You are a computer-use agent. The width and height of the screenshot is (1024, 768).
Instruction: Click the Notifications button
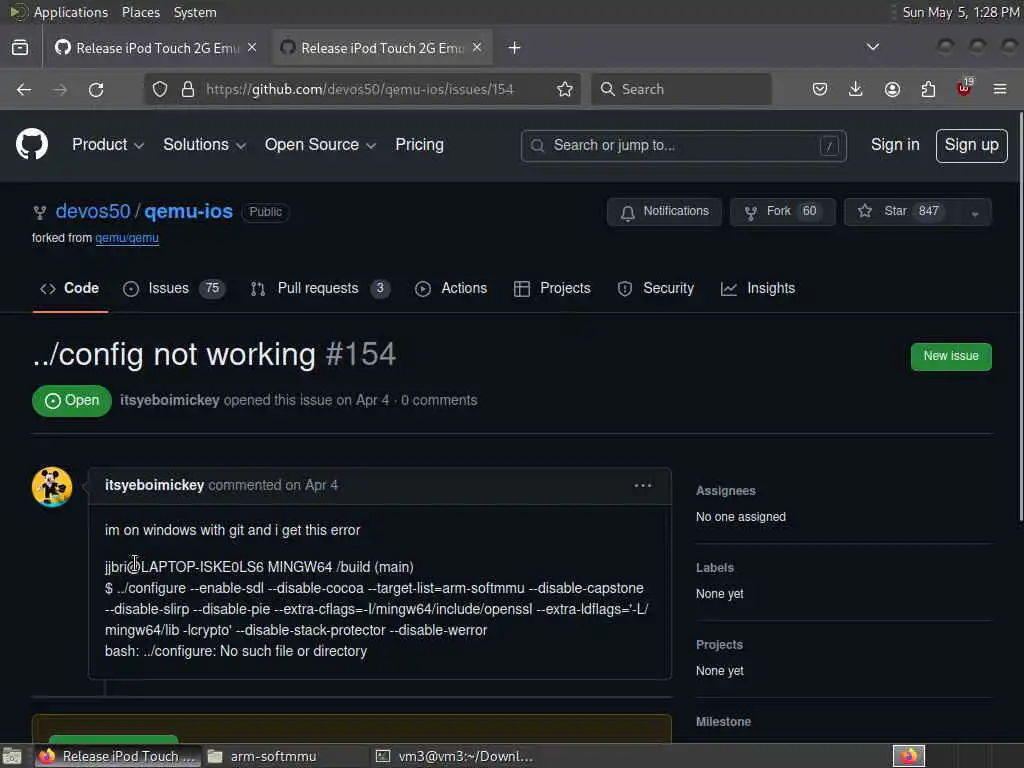click(664, 212)
